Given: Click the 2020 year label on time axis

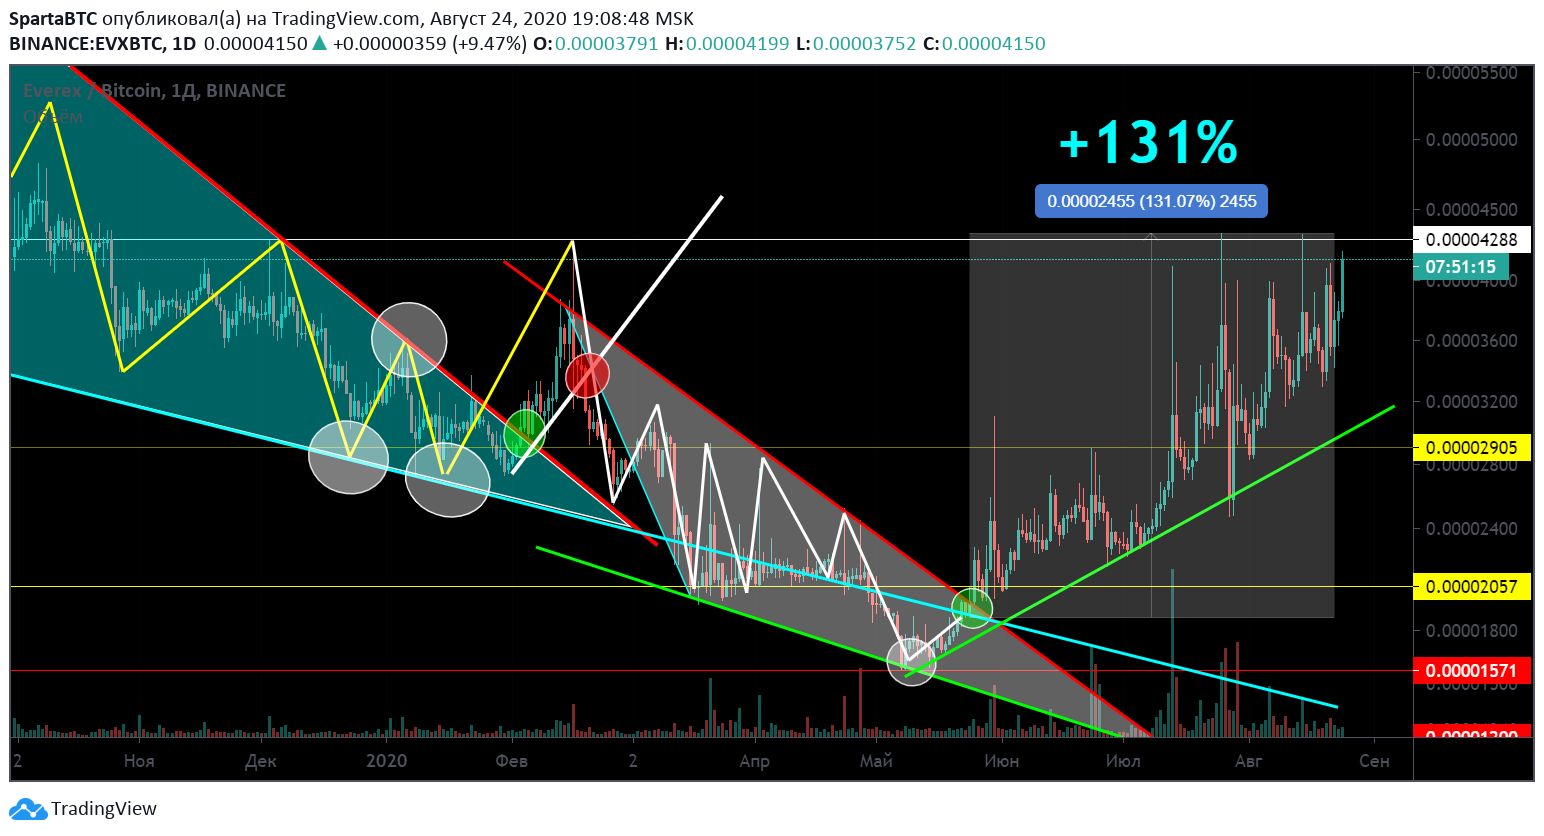Looking at the screenshot, I should (x=386, y=761).
